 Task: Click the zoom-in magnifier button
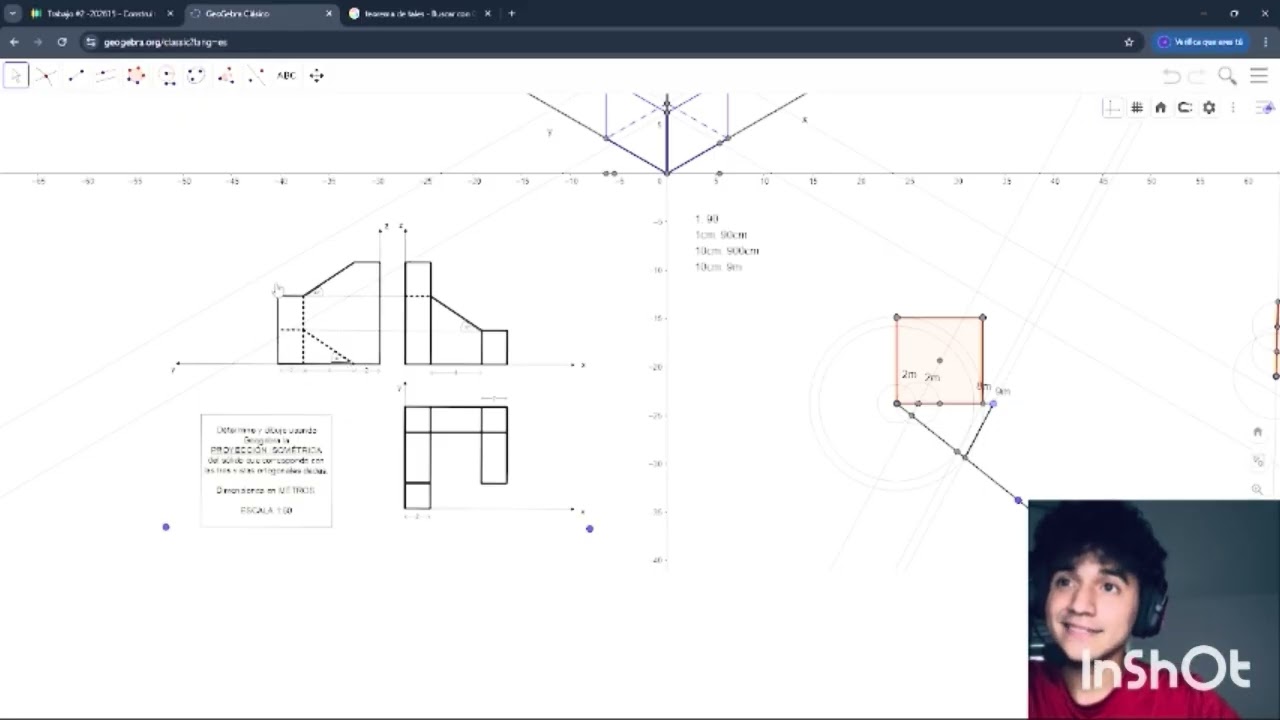coord(1258,489)
